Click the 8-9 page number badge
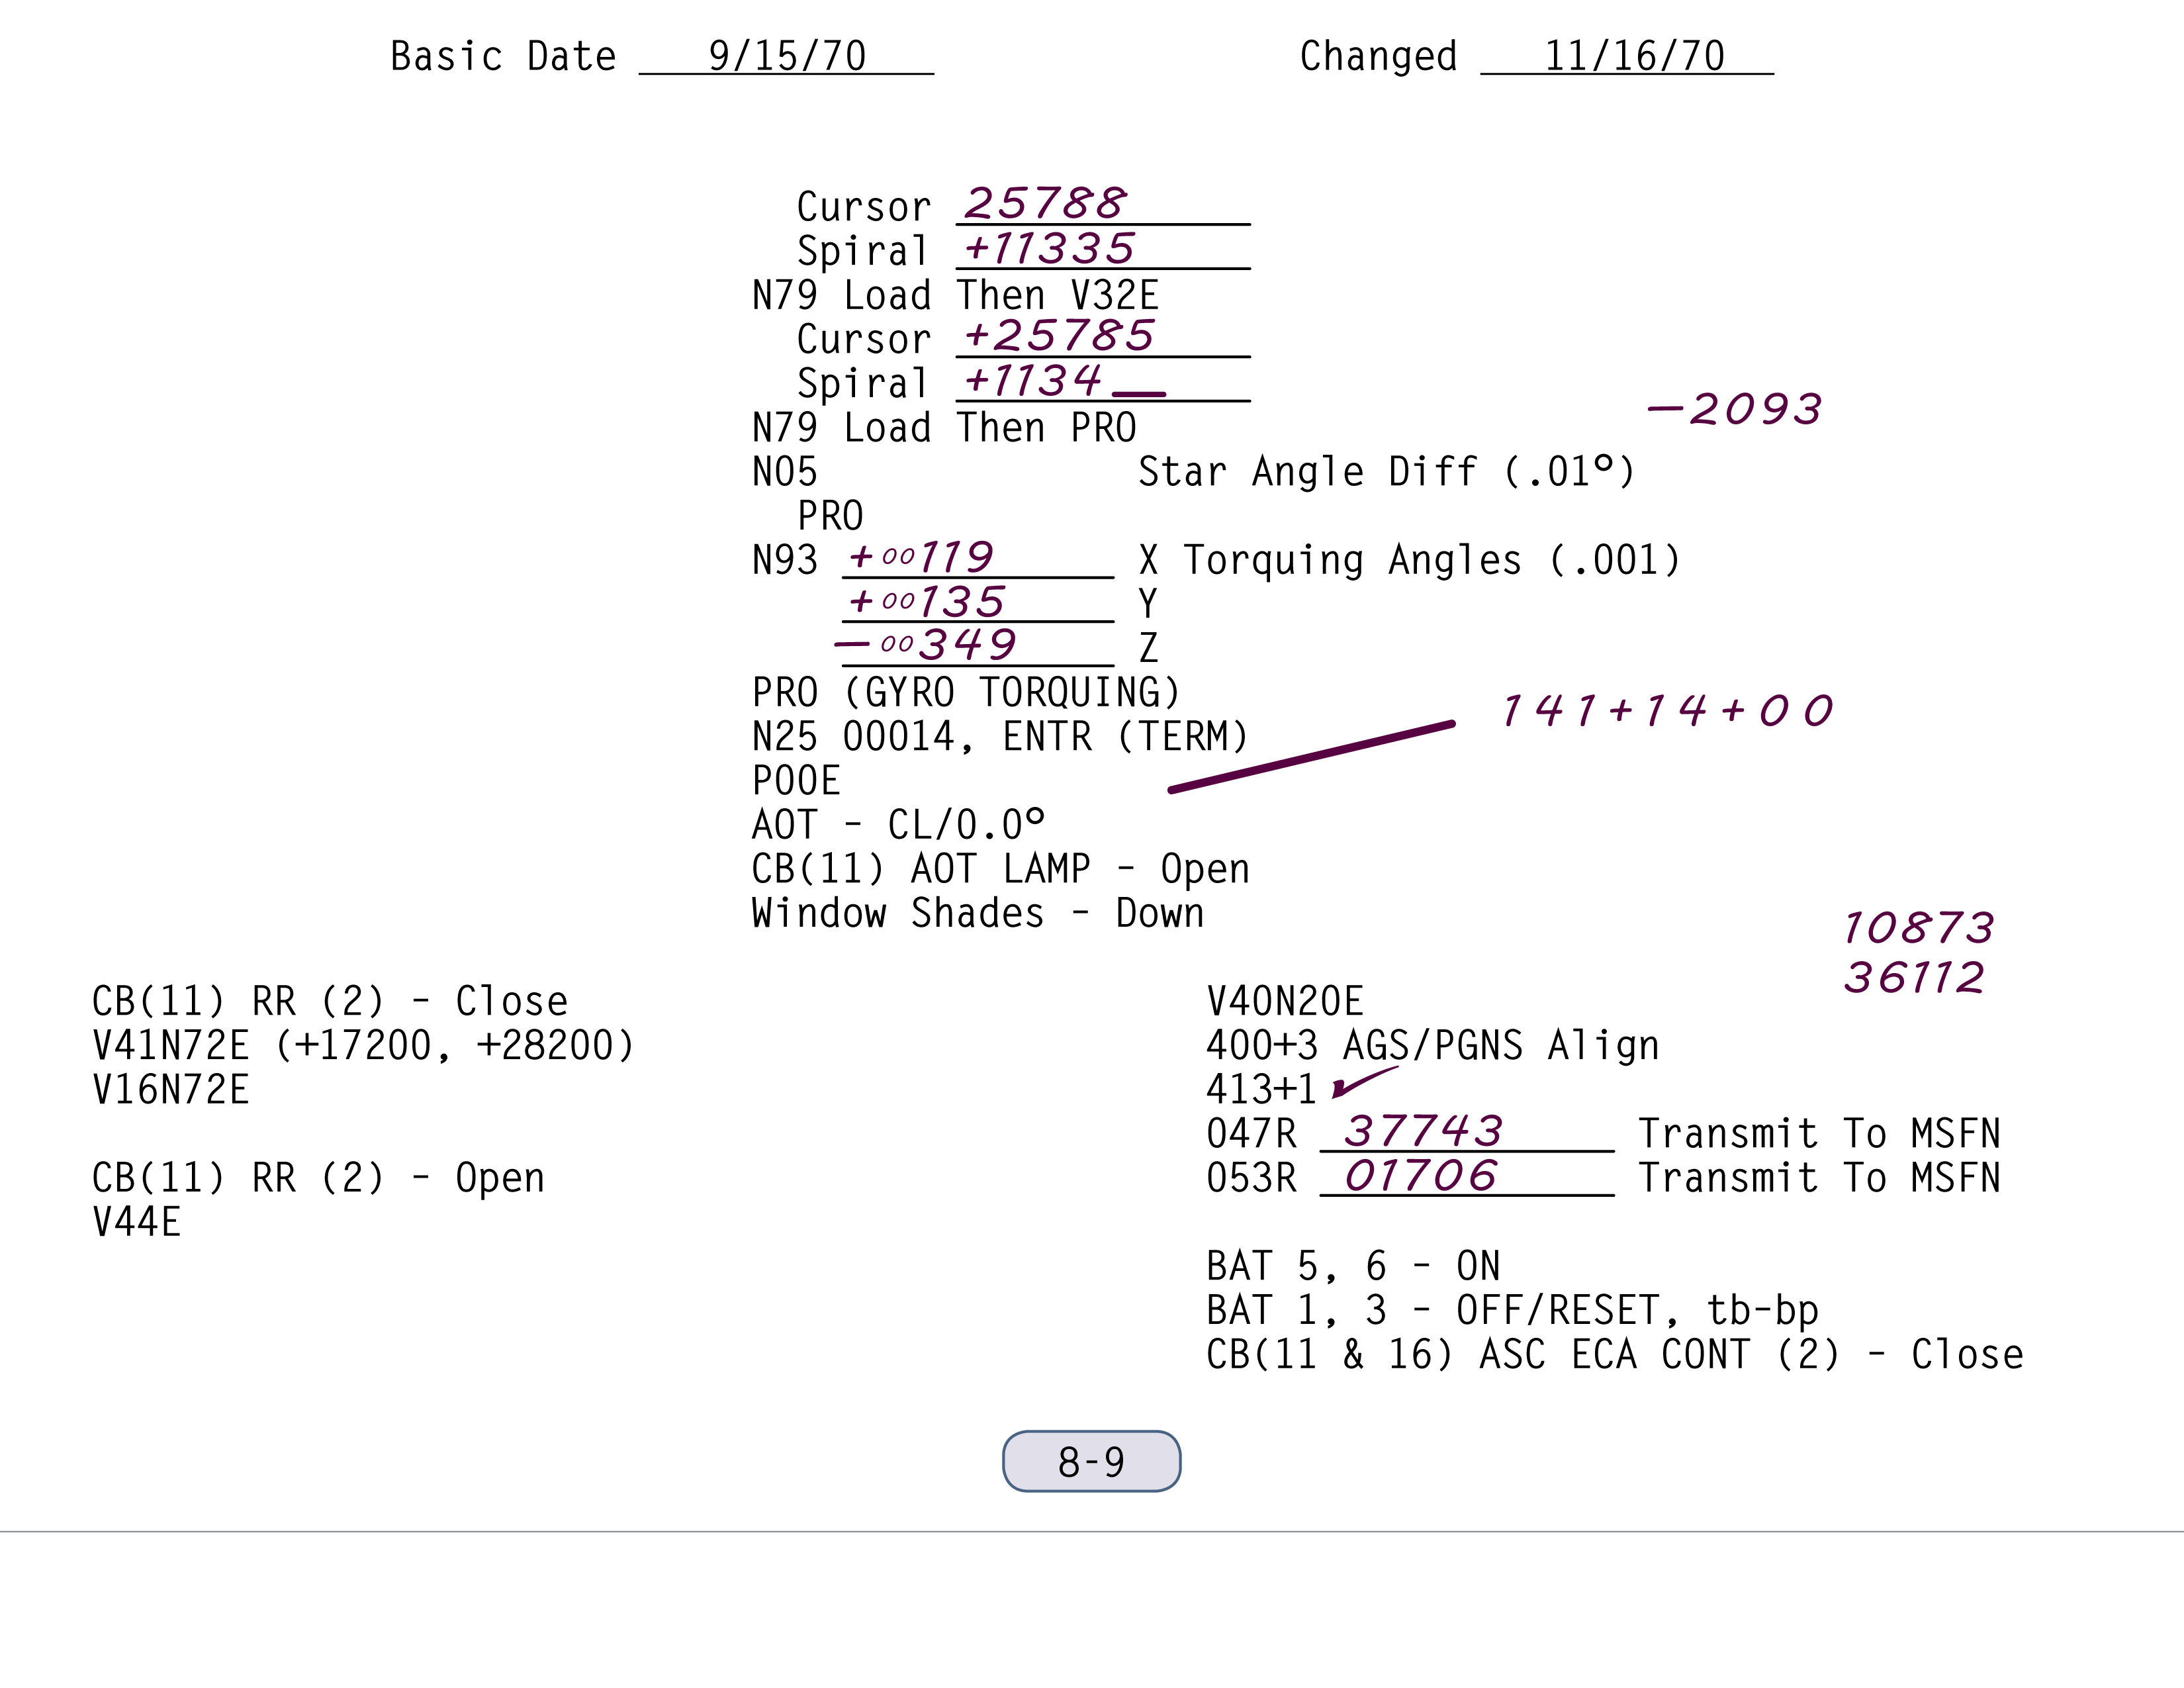The width and height of the screenshot is (2184, 1688). (x=1091, y=1461)
